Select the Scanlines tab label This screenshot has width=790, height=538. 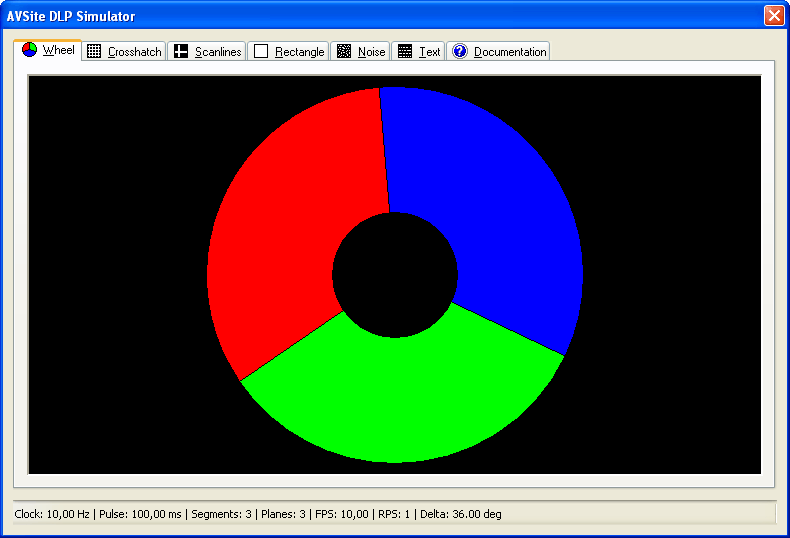218,52
